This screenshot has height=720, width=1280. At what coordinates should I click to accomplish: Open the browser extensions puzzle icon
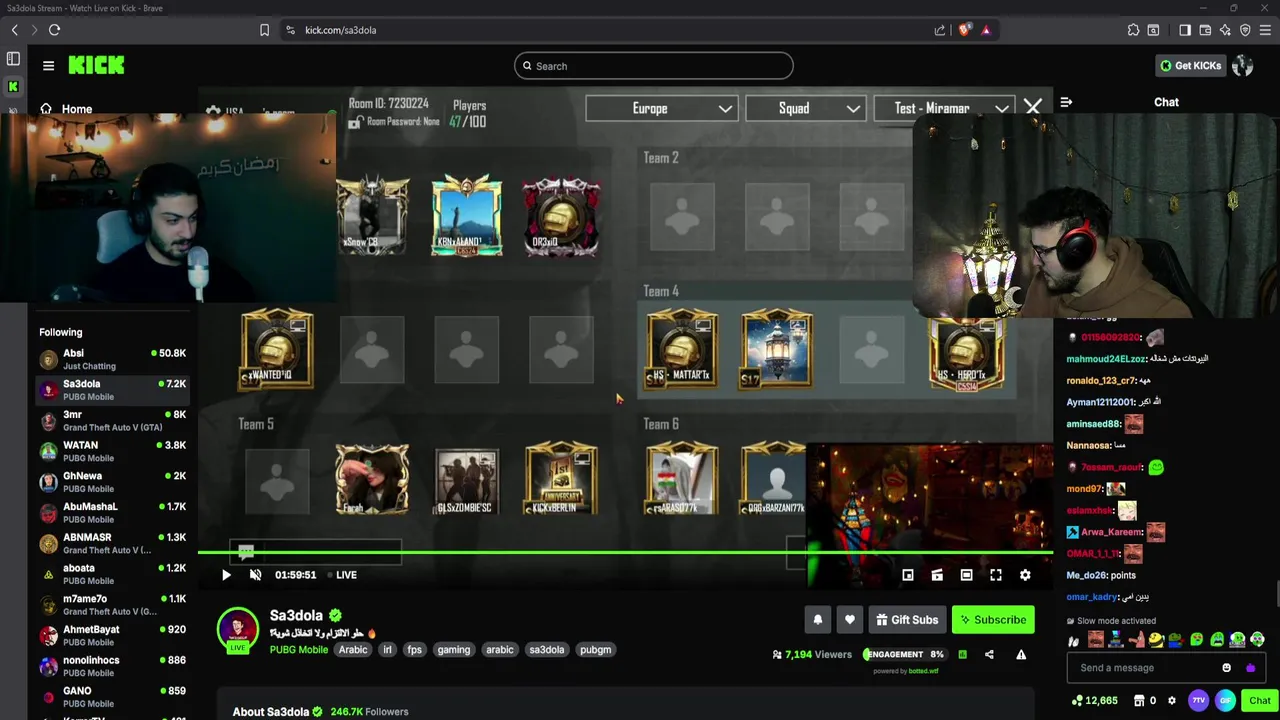[1133, 30]
